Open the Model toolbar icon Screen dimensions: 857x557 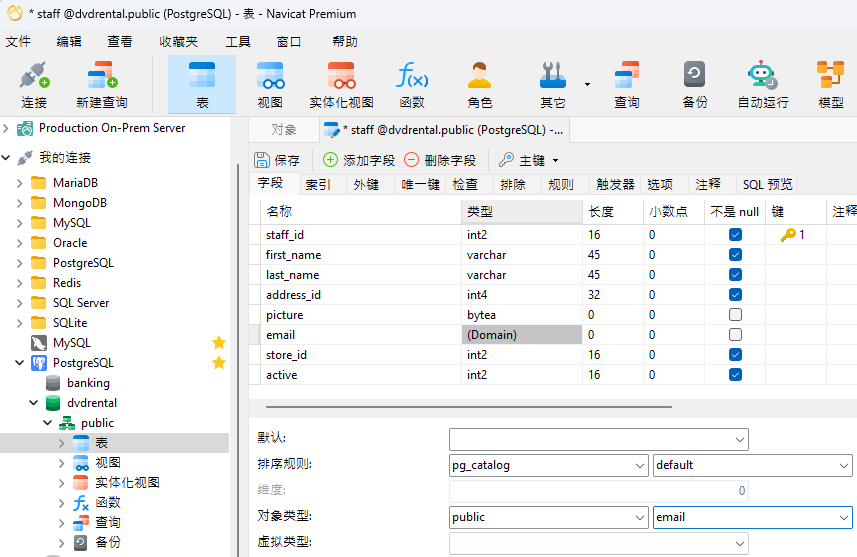coord(830,75)
